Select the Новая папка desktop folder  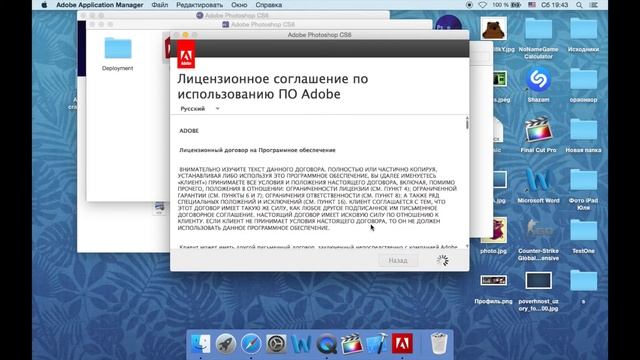pos(583,135)
